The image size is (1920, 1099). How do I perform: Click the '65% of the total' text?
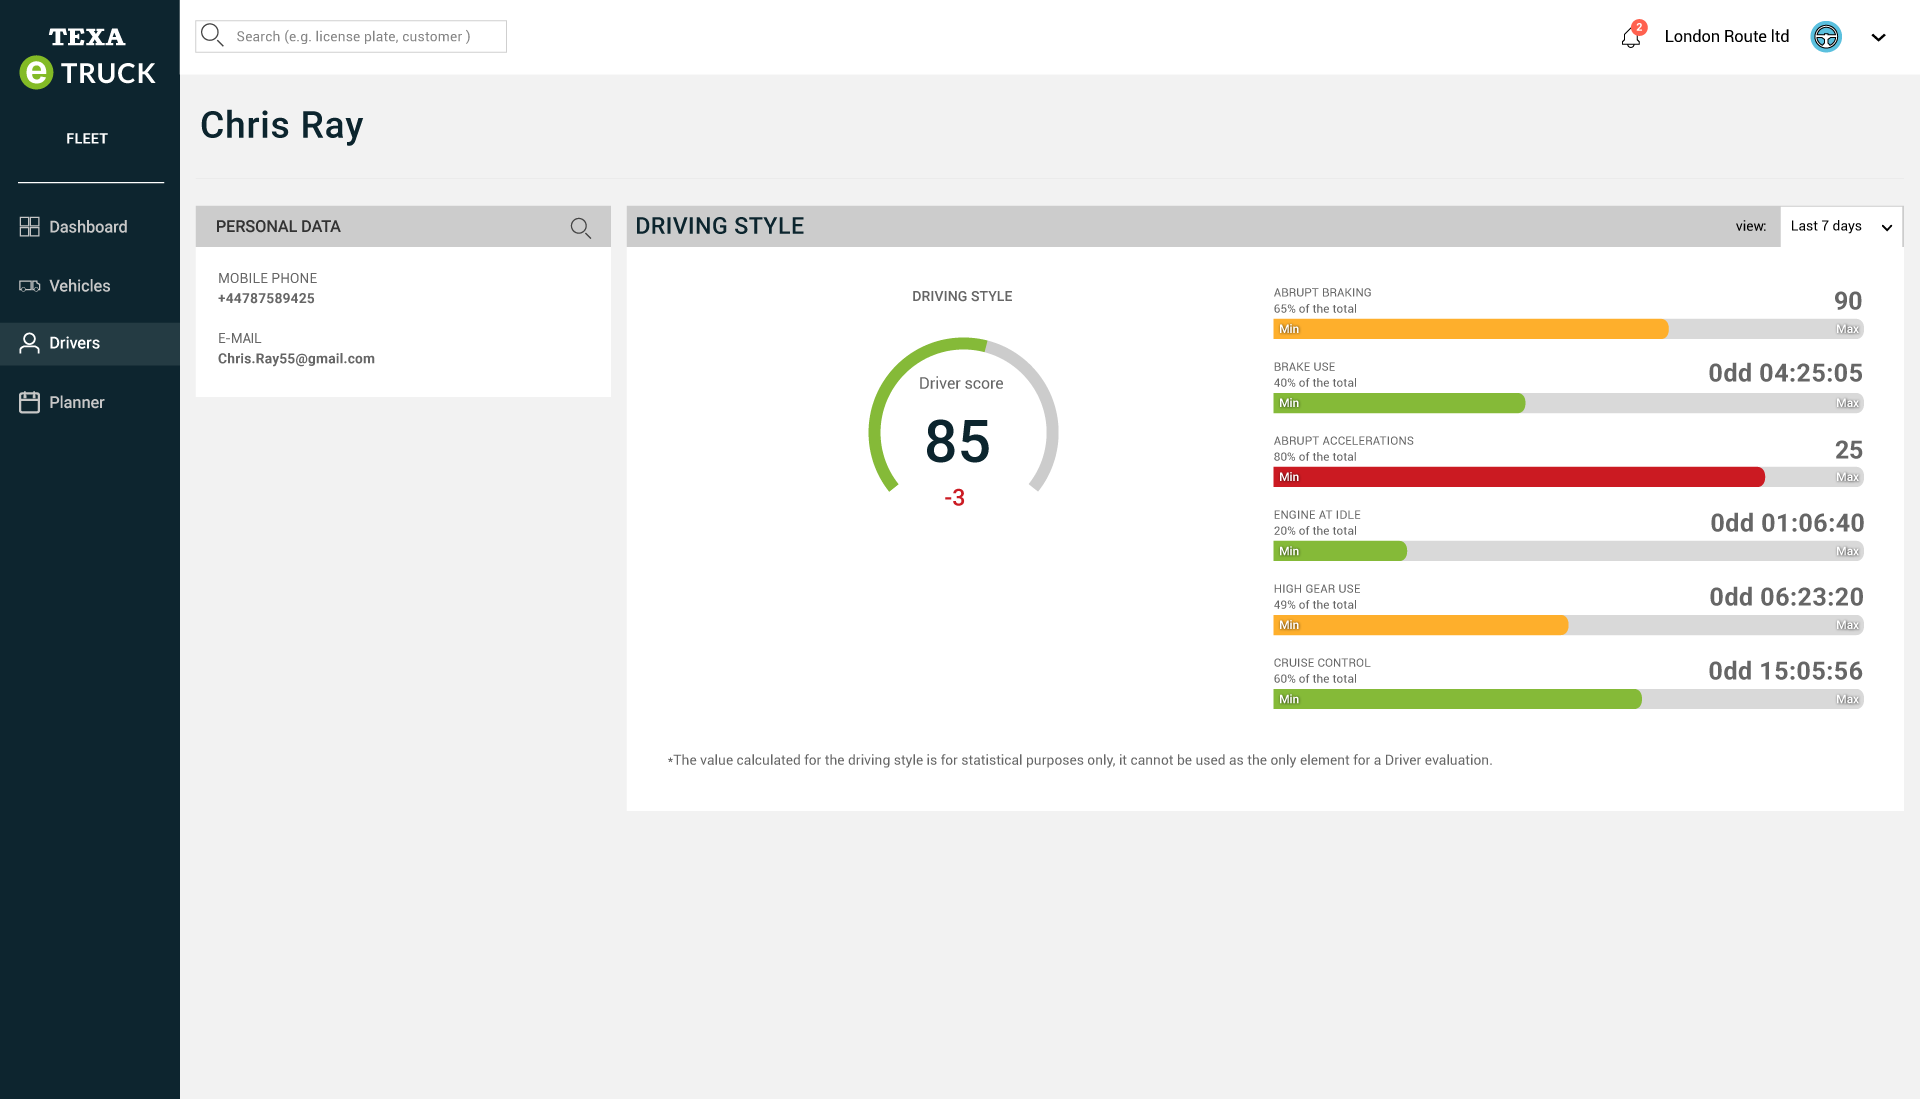[x=1315, y=309]
